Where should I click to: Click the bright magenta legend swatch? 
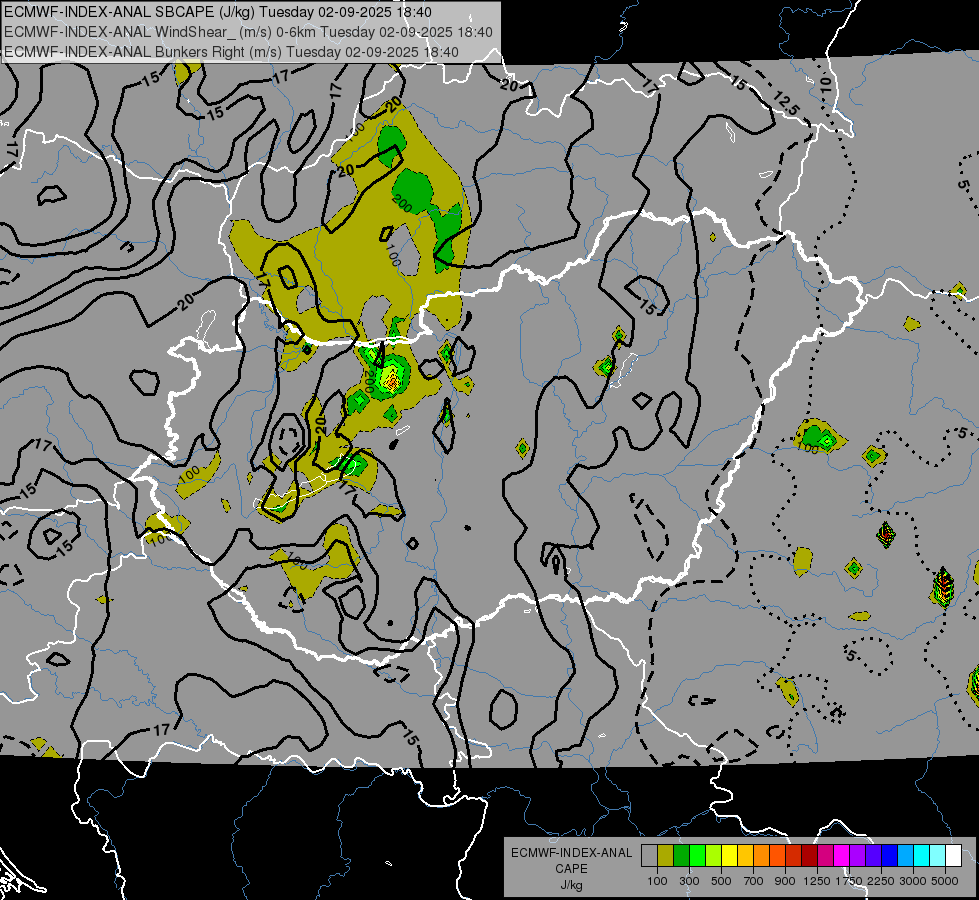[842, 856]
